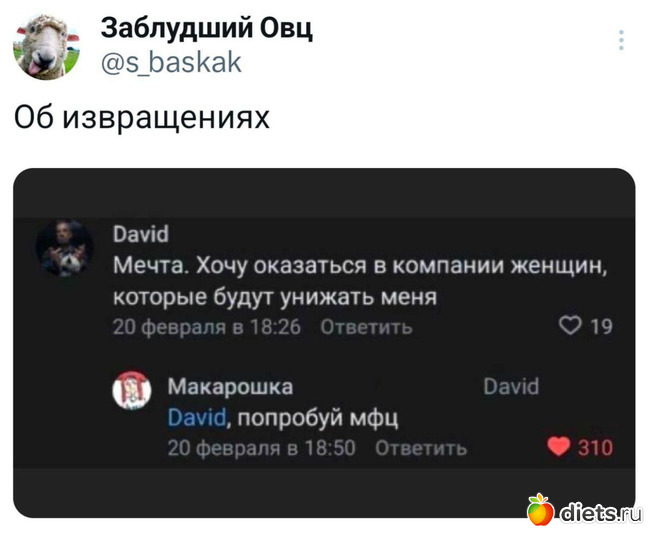Screen dimensions: 650x534
Task: Click the Об извращениях tweet text
Action: pyautogui.click(x=142, y=118)
